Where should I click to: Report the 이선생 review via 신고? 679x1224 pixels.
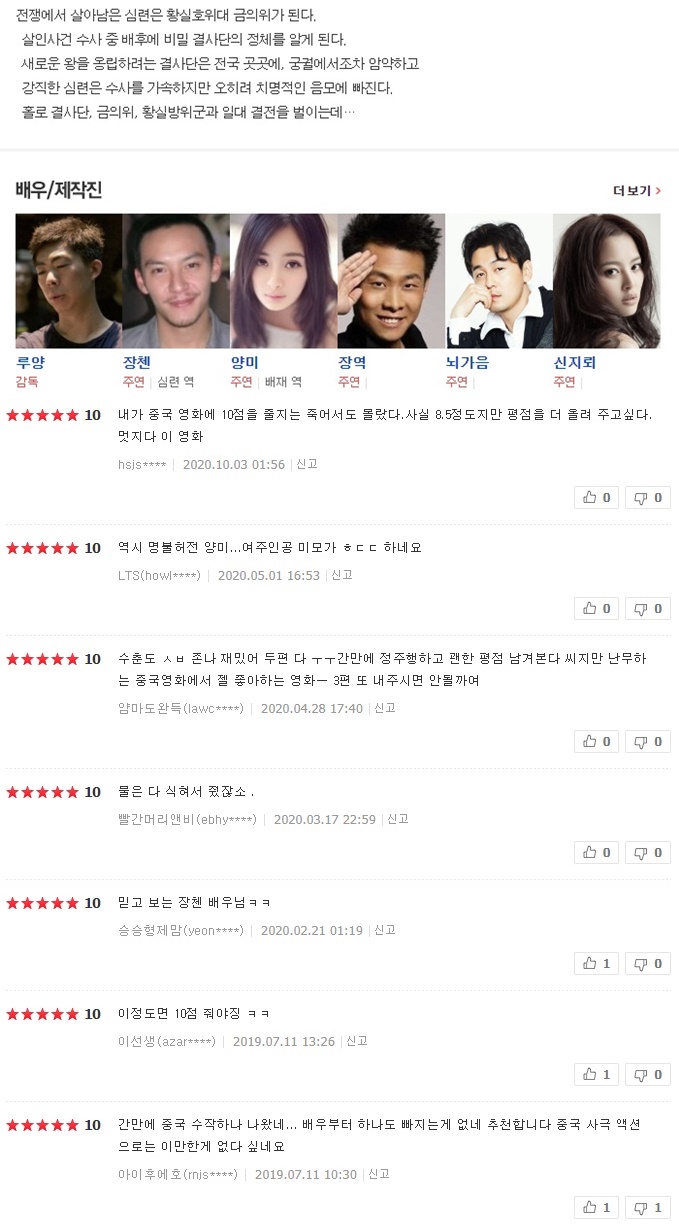pos(357,1041)
